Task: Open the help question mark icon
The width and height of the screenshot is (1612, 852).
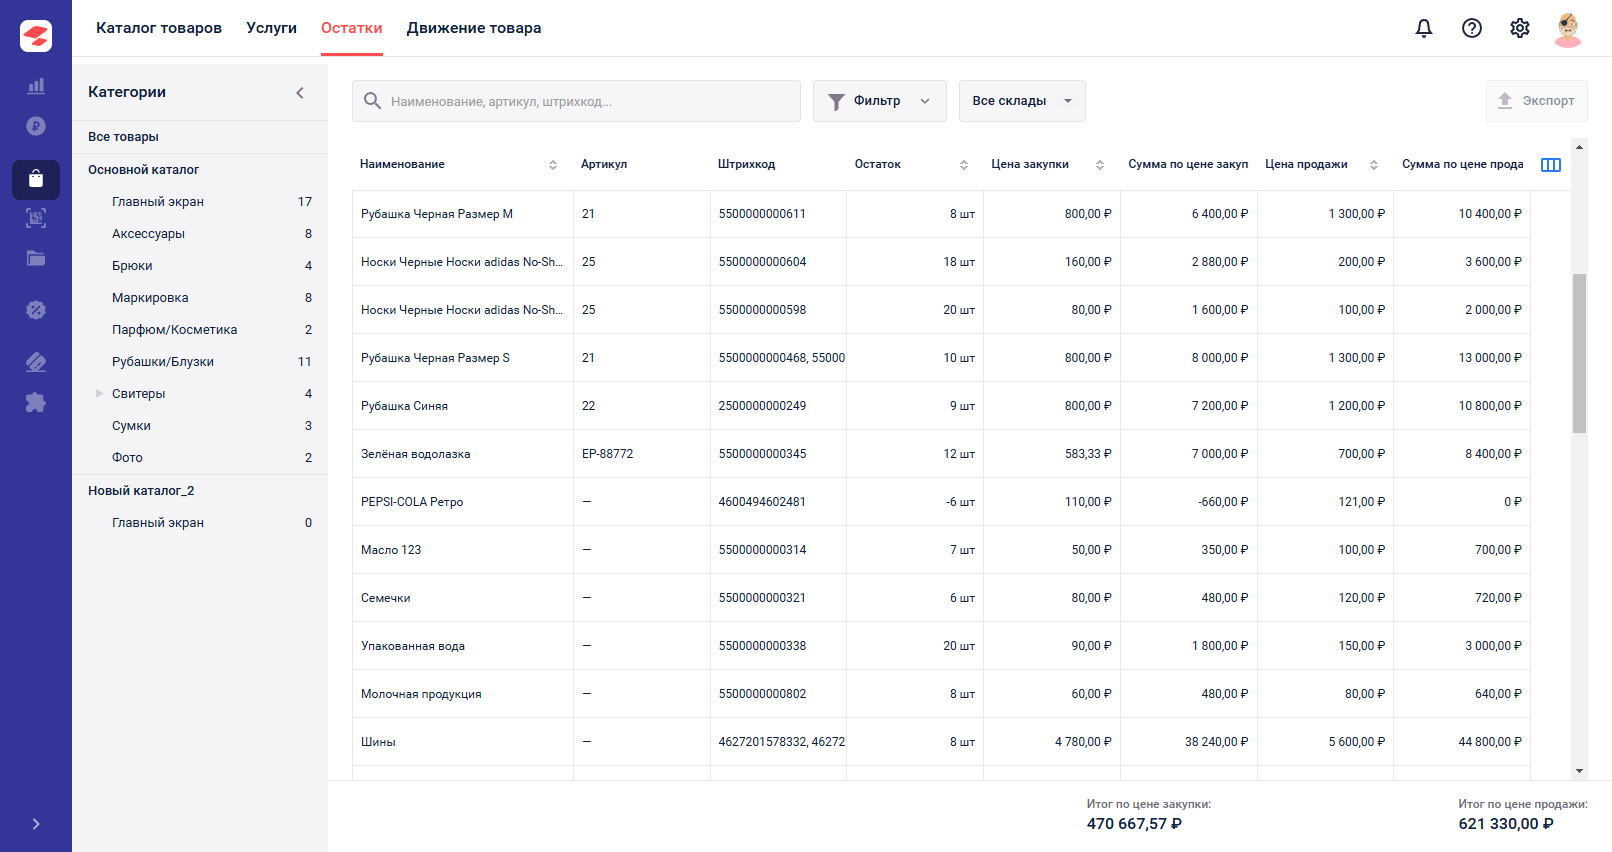Action: (x=1472, y=28)
